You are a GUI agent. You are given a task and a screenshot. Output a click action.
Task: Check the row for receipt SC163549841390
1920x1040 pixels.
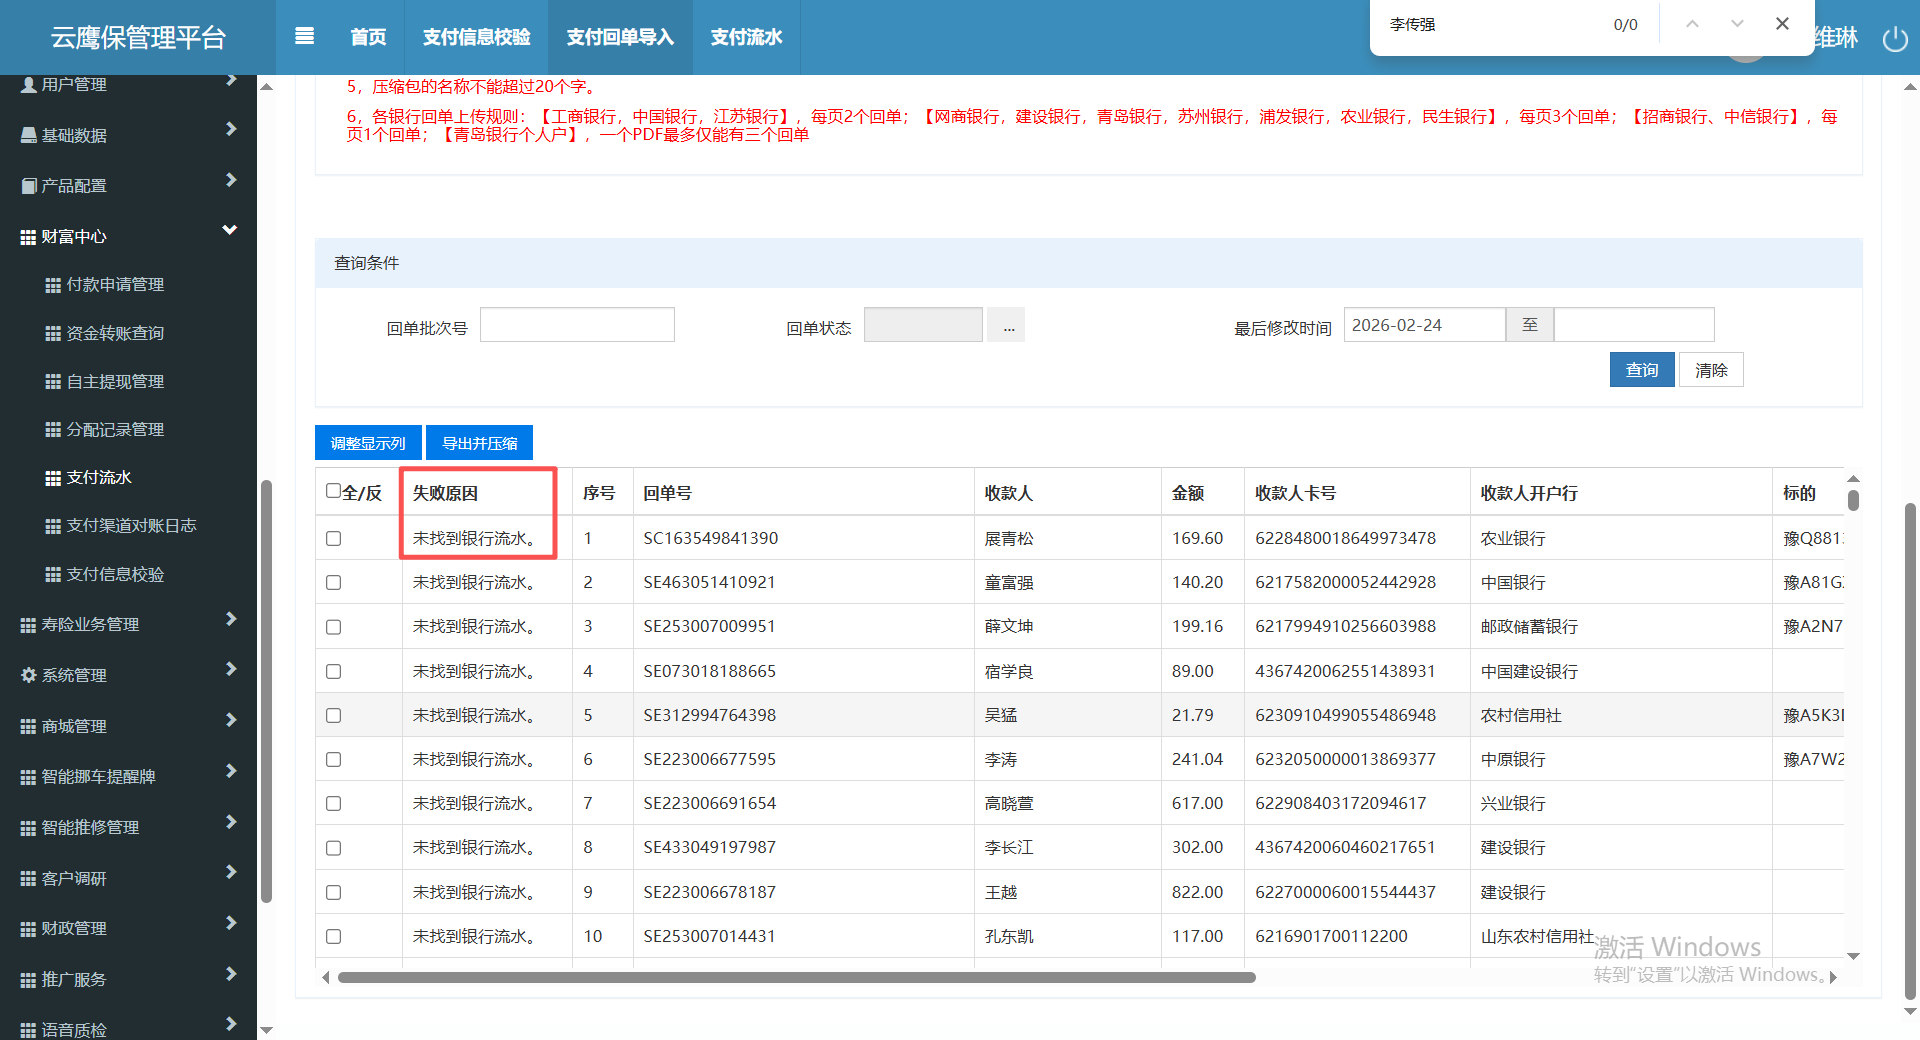334,539
